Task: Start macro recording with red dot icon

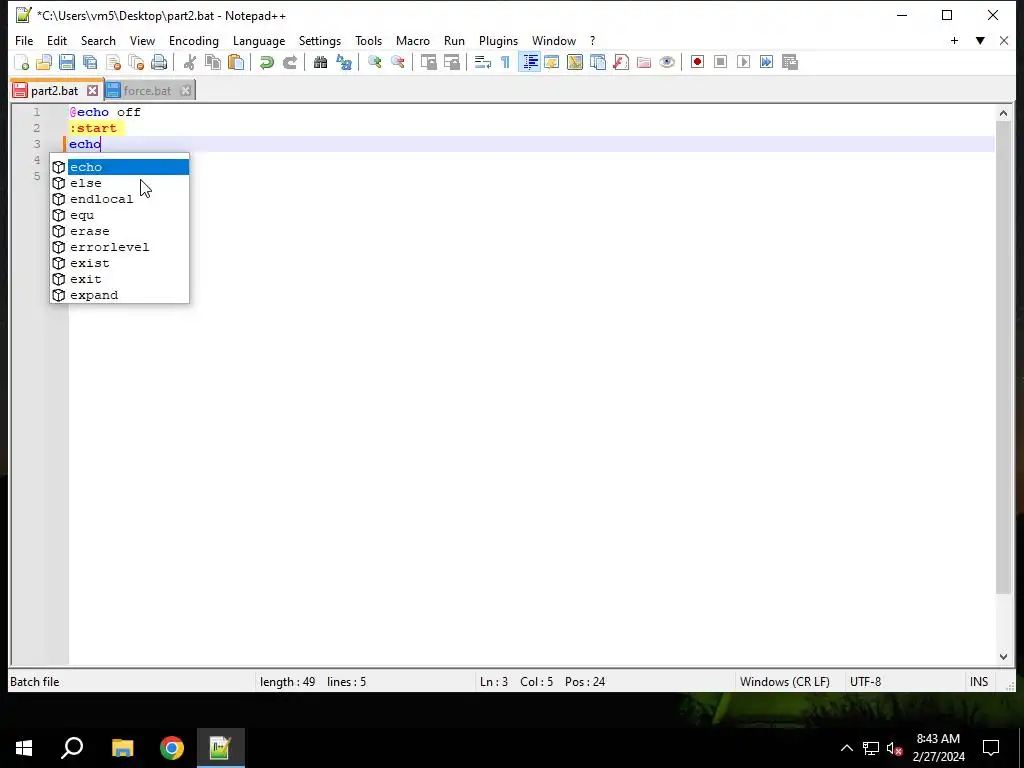Action: [x=697, y=62]
